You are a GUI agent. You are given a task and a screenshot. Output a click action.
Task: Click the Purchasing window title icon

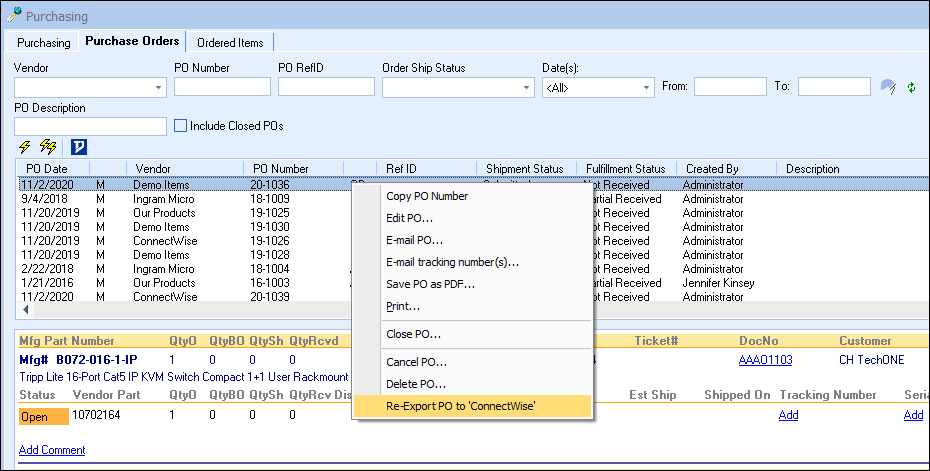[x=13, y=16]
